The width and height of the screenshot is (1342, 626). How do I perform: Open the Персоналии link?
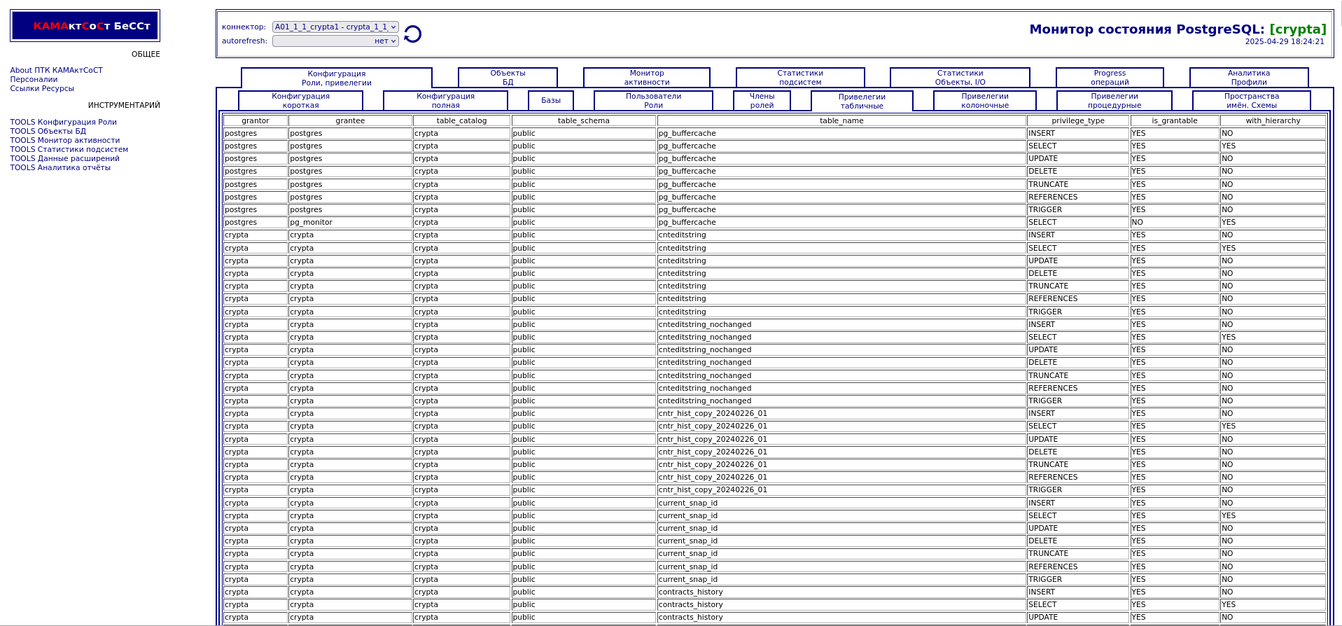click(34, 79)
